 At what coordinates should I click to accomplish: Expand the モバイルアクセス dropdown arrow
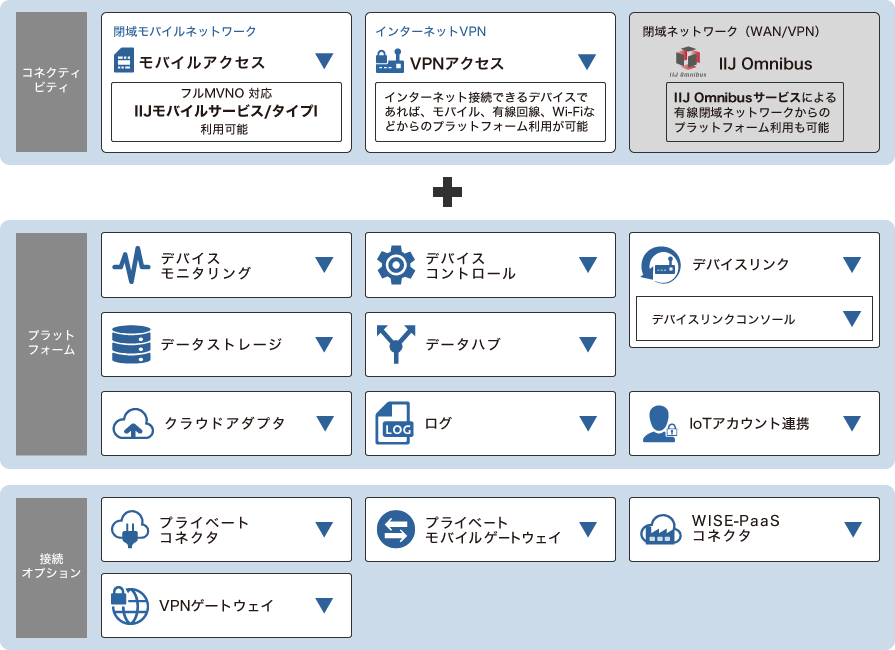[x=323, y=60]
